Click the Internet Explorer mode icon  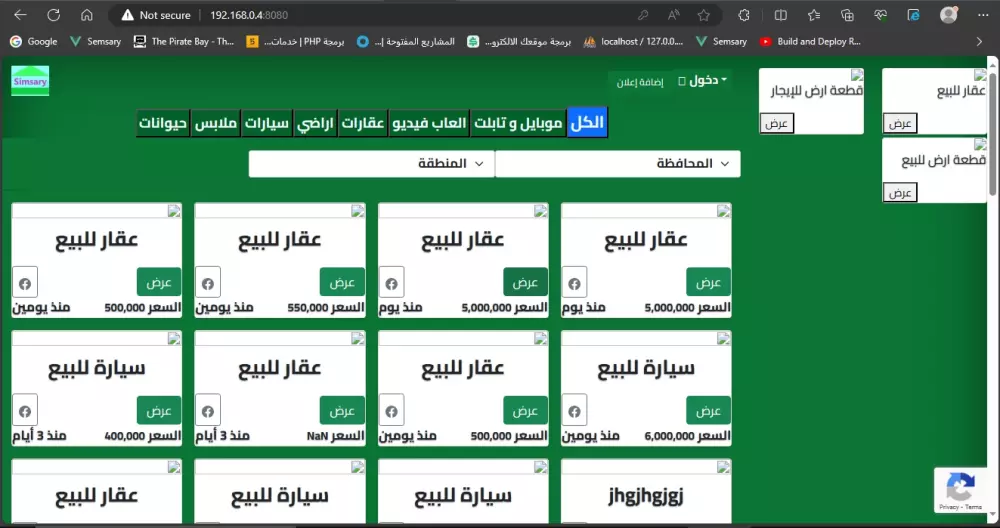[x=914, y=15]
